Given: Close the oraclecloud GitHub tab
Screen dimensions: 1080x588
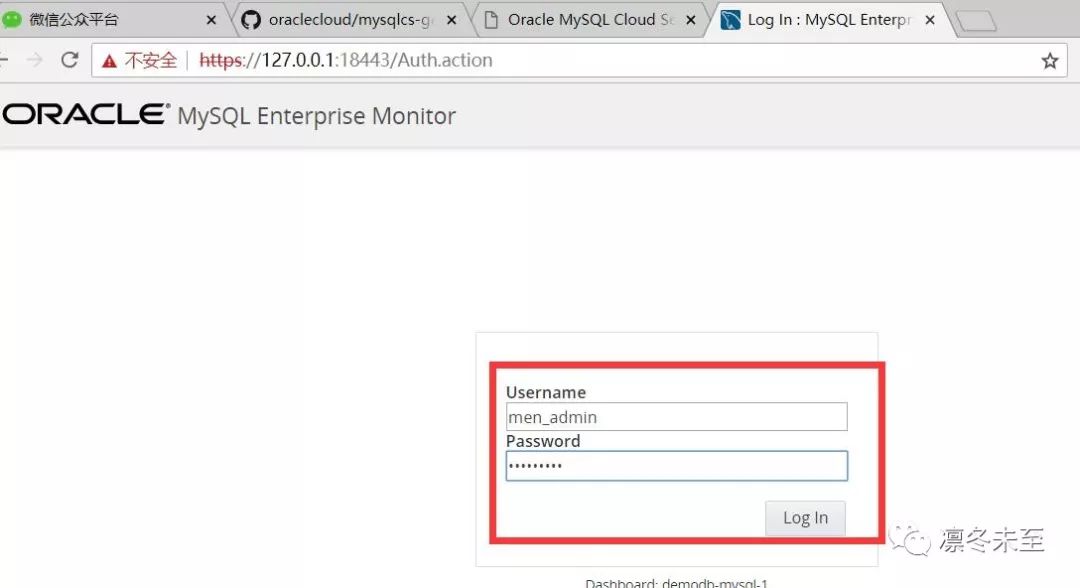Looking at the screenshot, I should [451, 19].
